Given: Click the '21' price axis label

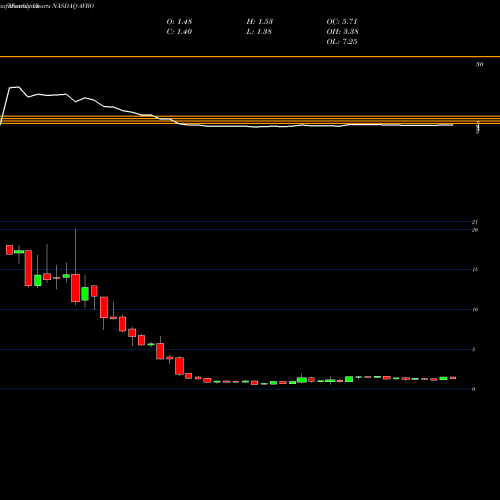Looking at the screenshot, I should click(x=475, y=222).
